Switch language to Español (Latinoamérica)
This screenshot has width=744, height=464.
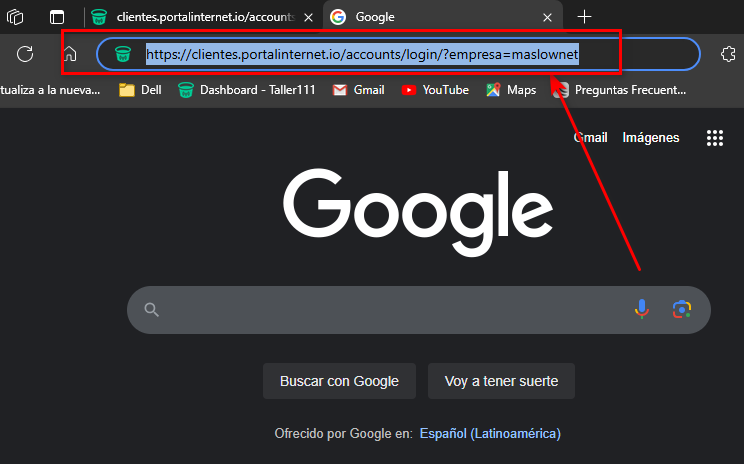(x=490, y=434)
